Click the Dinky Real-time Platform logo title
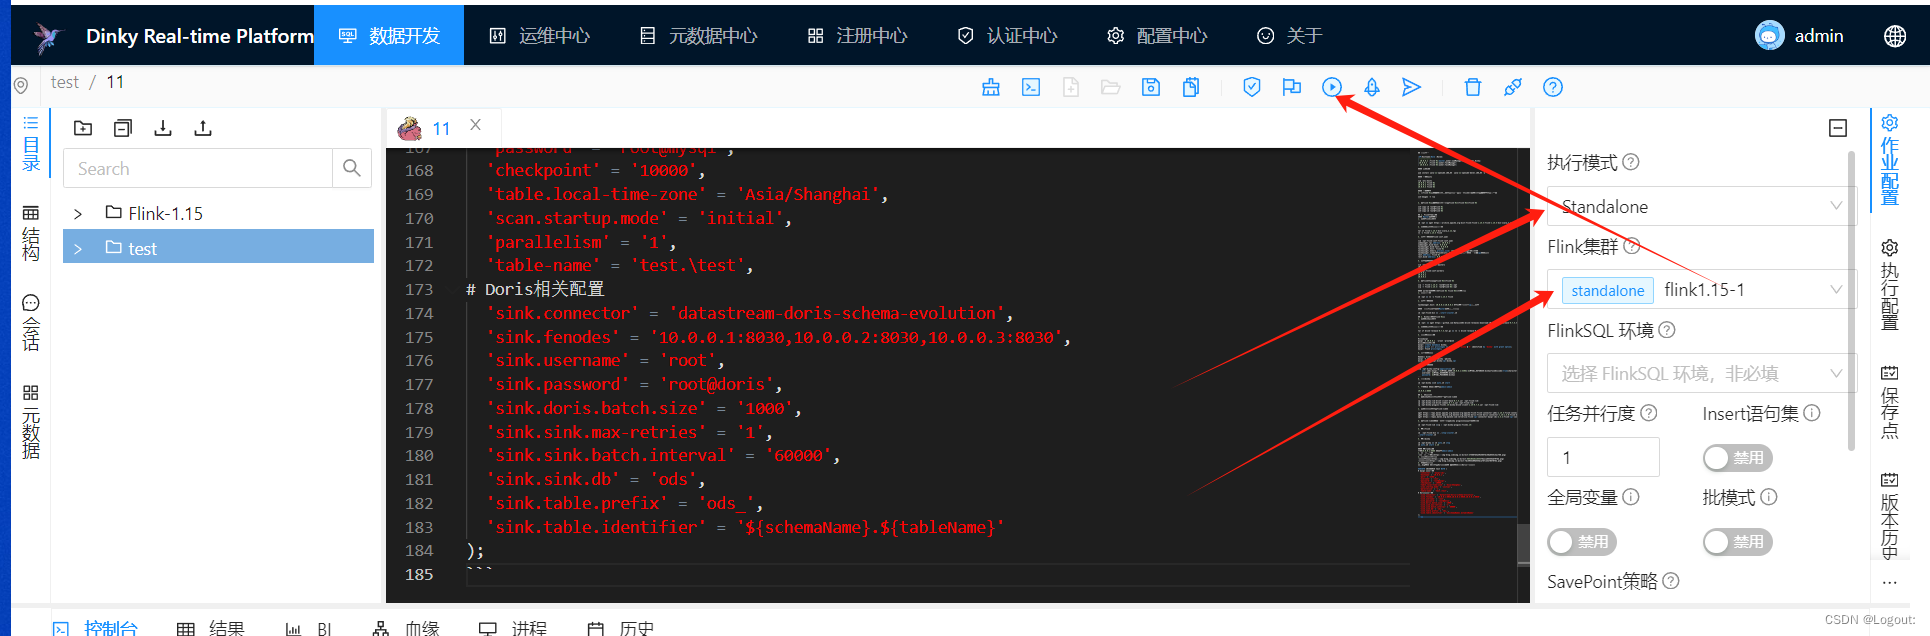 pos(200,36)
